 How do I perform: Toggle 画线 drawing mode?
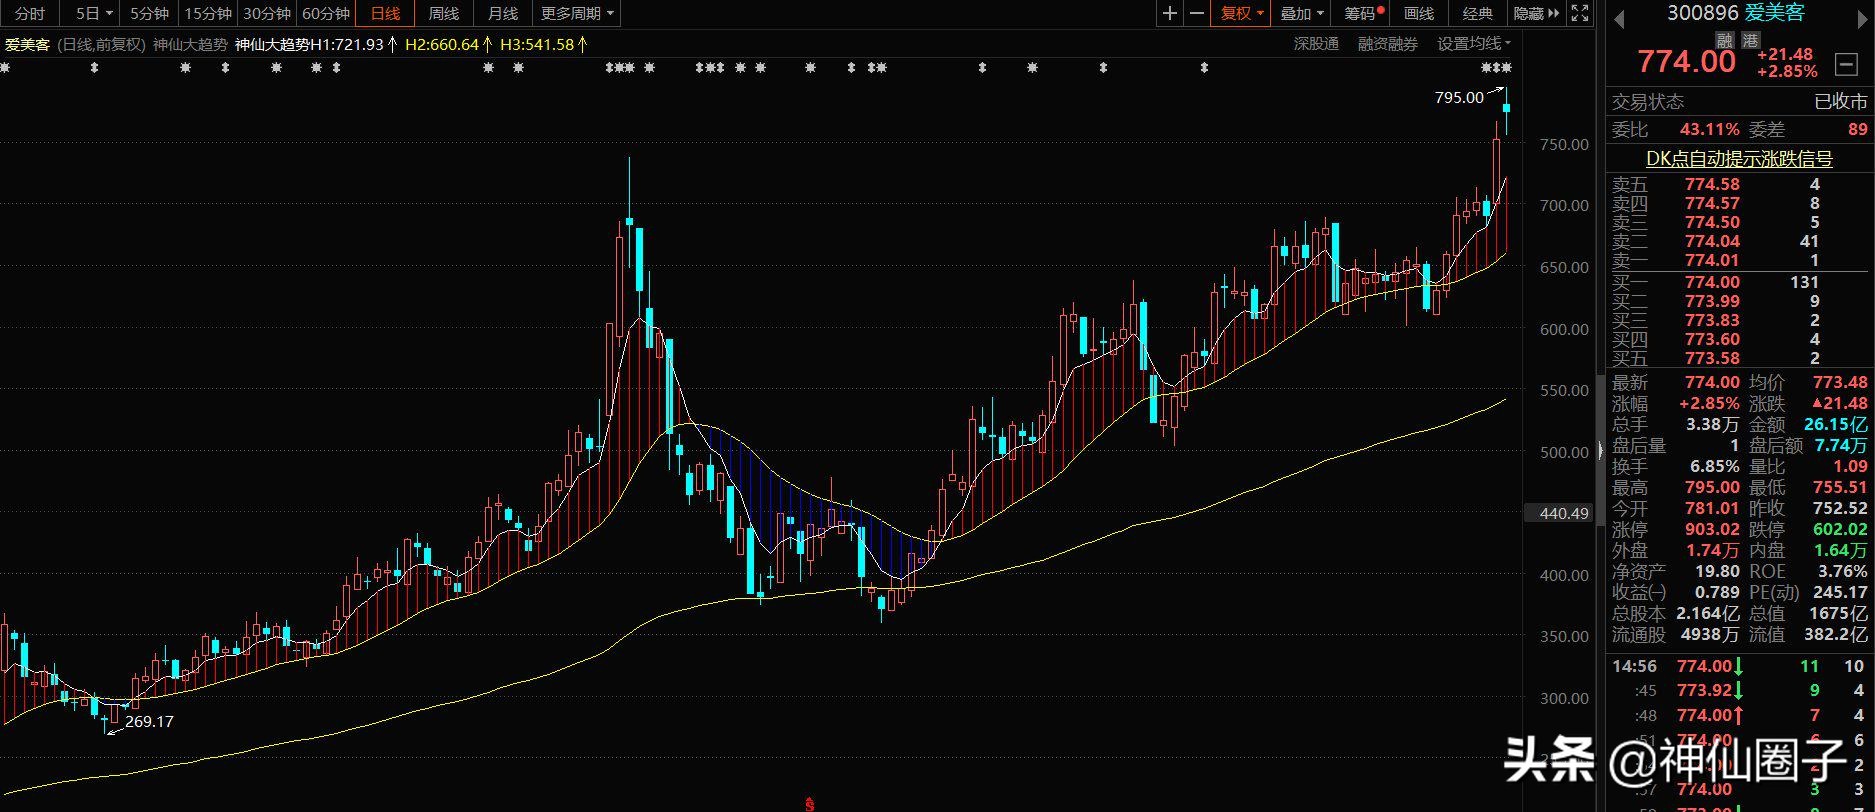point(1419,13)
